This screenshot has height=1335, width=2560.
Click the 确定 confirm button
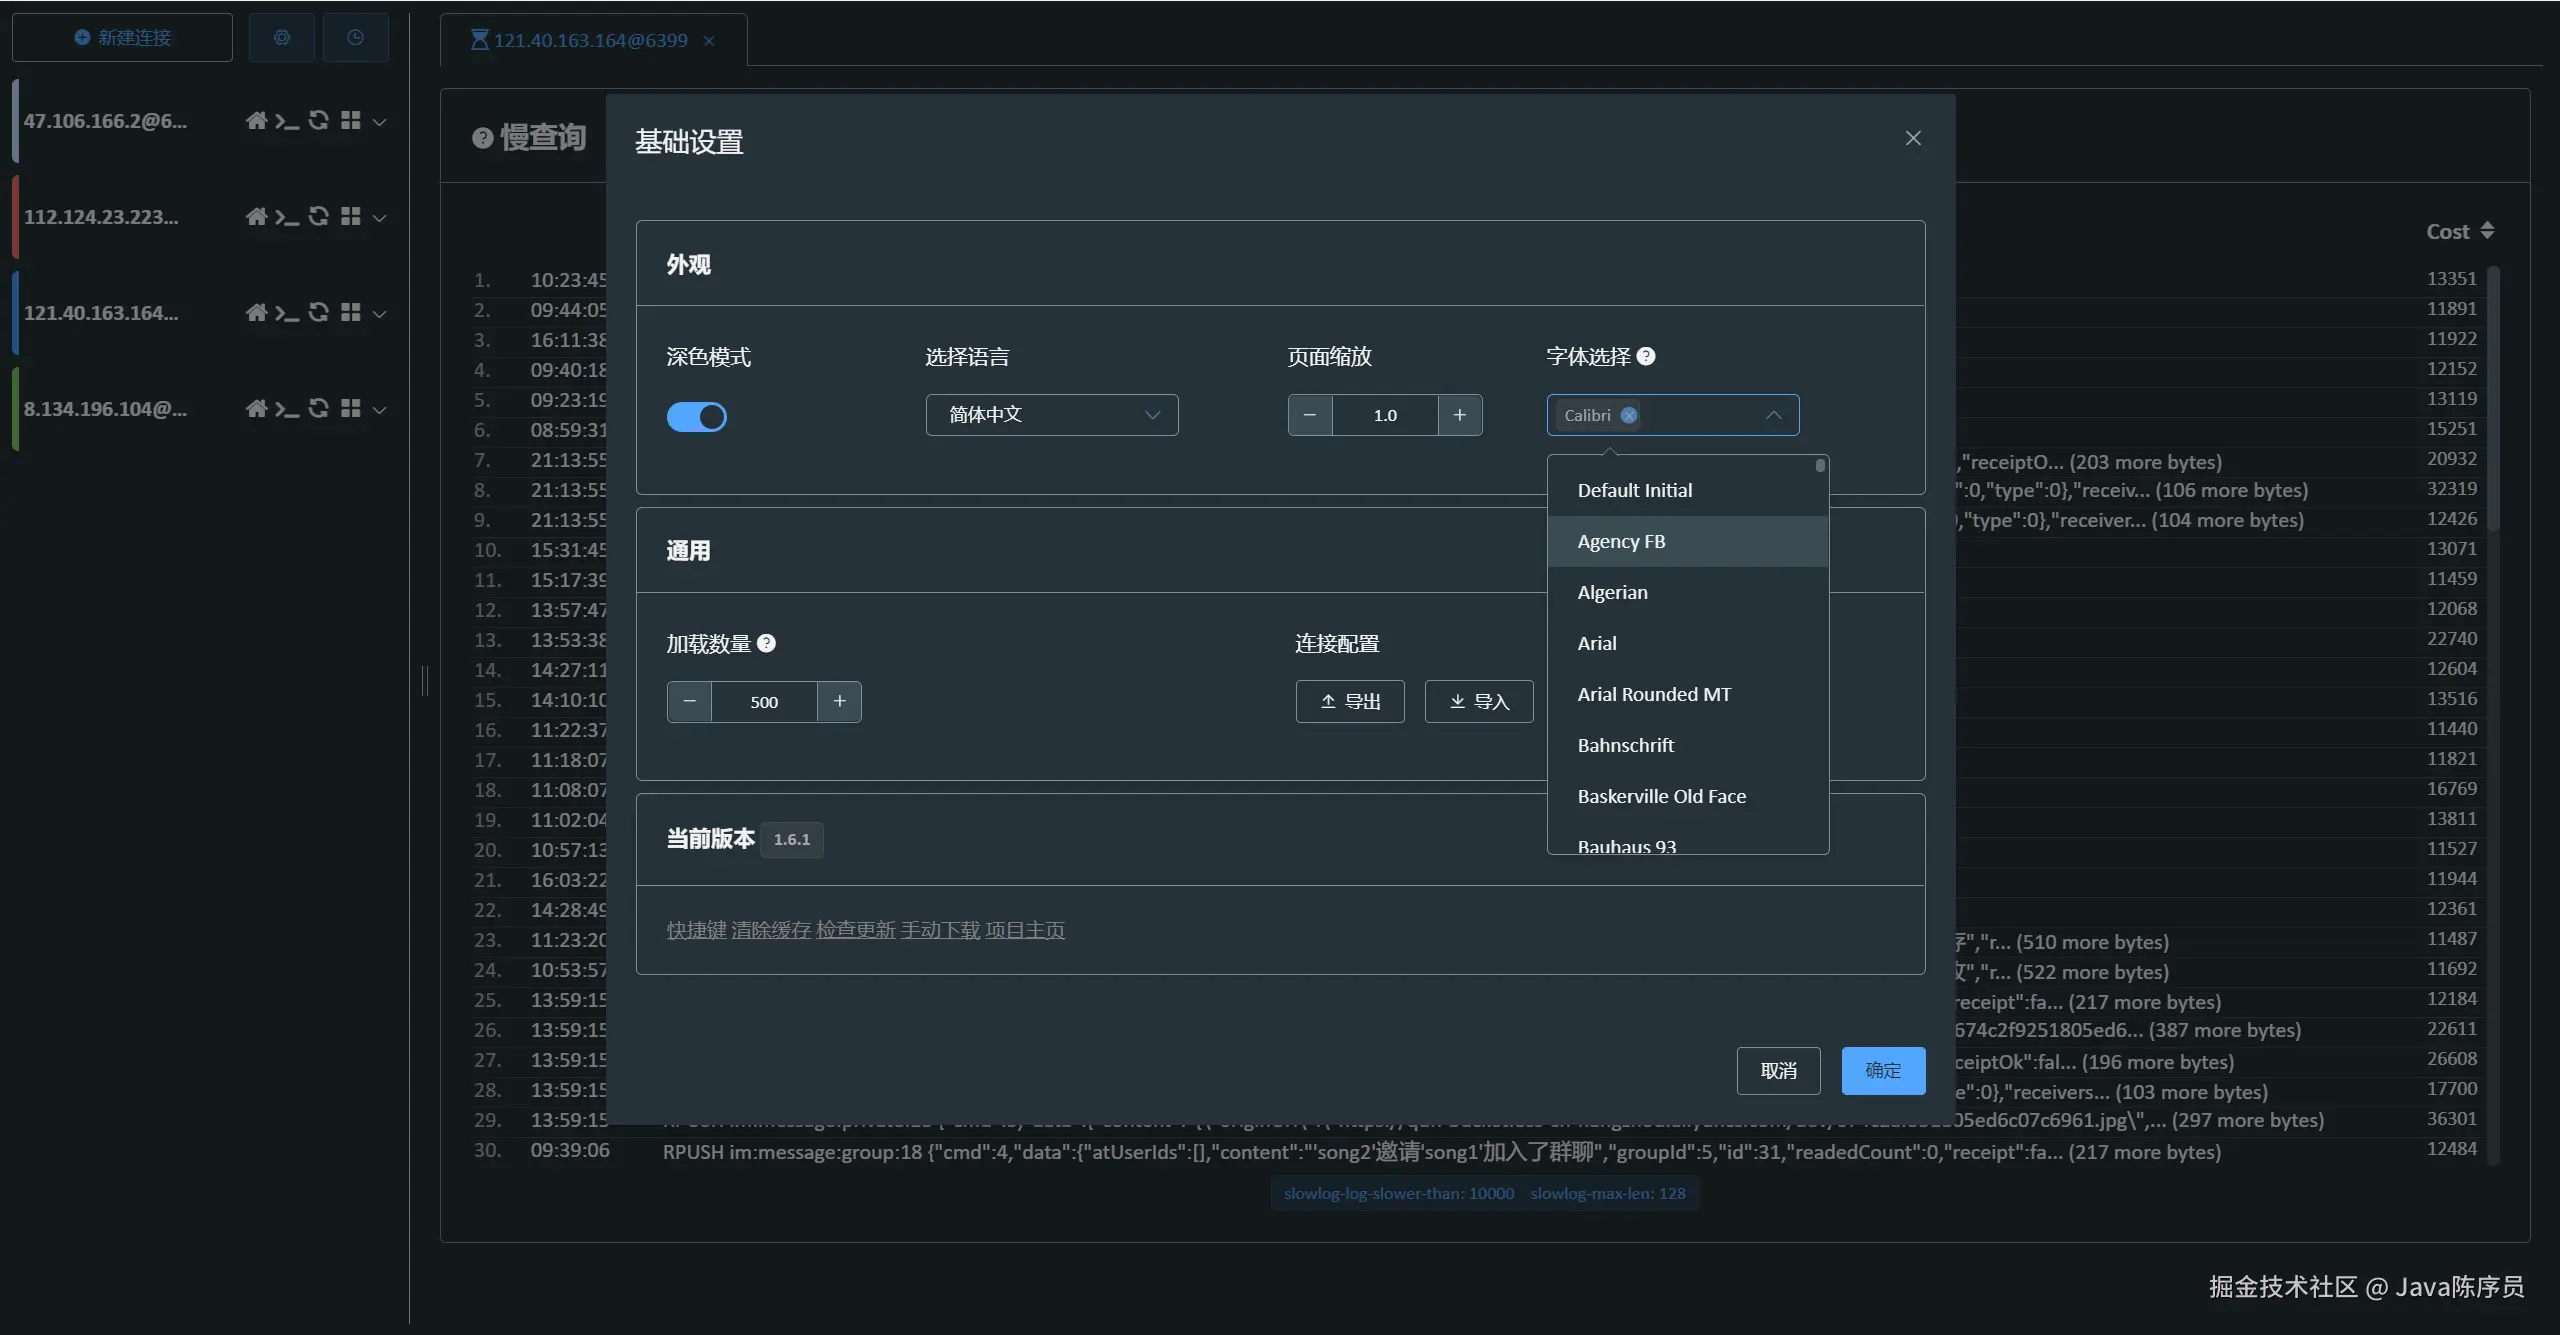[1883, 1071]
